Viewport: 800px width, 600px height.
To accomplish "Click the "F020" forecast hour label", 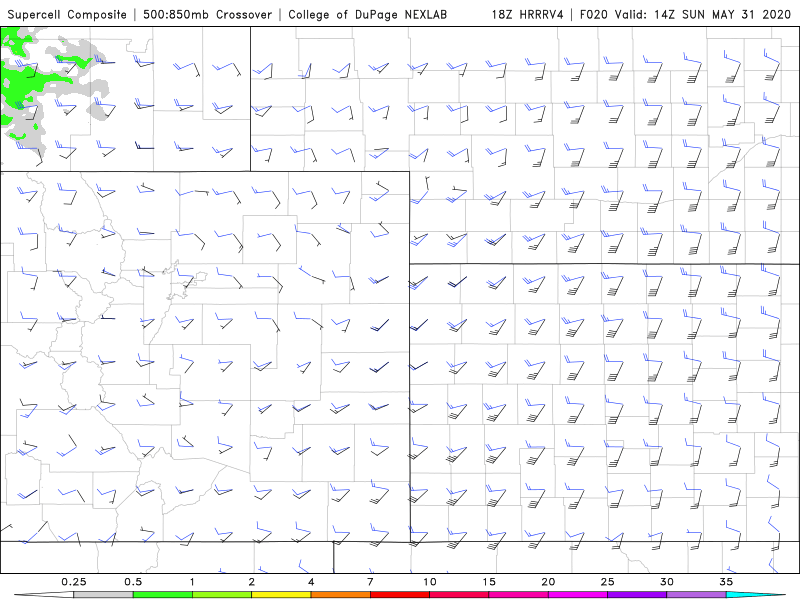I will click(593, 15).
